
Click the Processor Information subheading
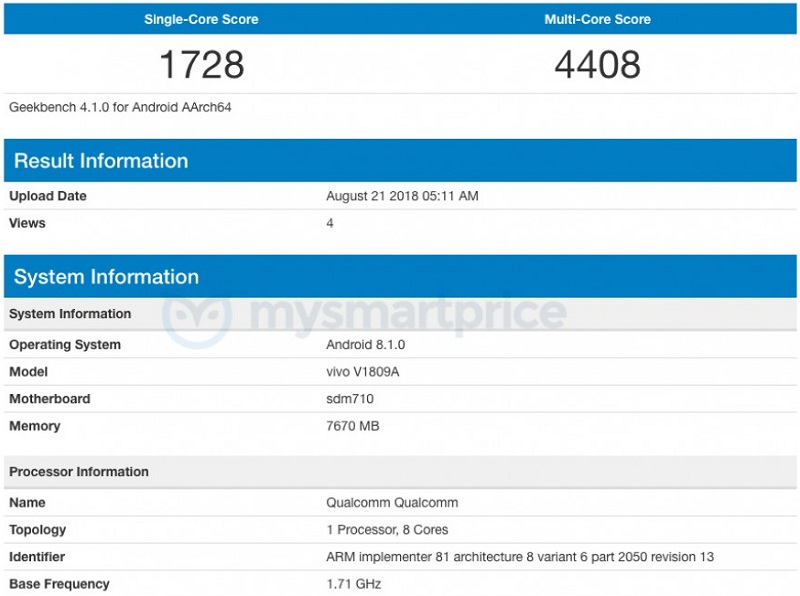click(x=79, y=471)
